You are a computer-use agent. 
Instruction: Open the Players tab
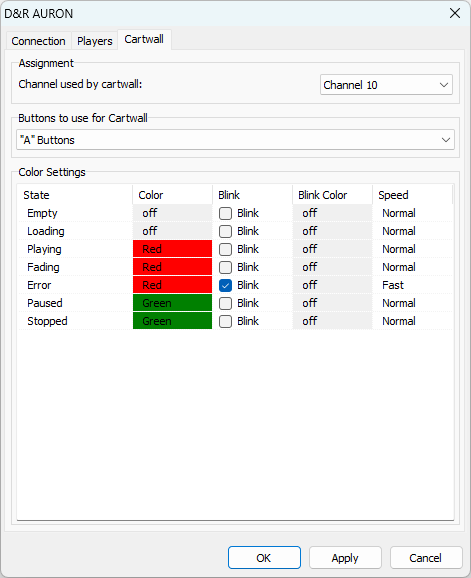[x=95, y=41]
